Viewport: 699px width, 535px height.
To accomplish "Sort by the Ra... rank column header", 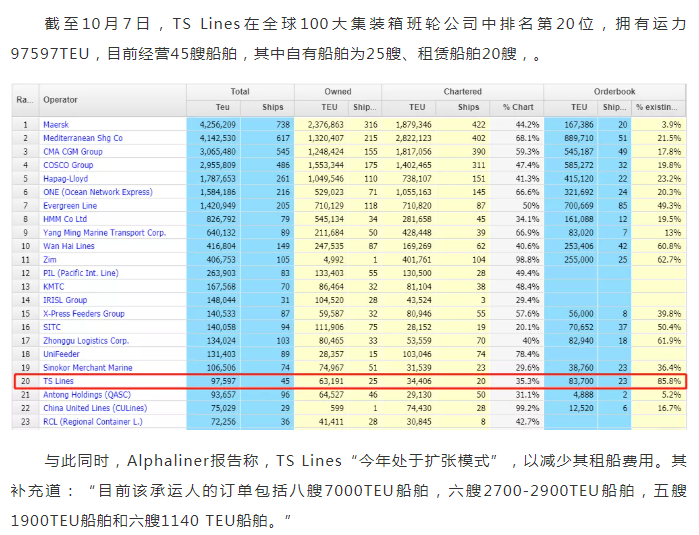I will point(25,100).
